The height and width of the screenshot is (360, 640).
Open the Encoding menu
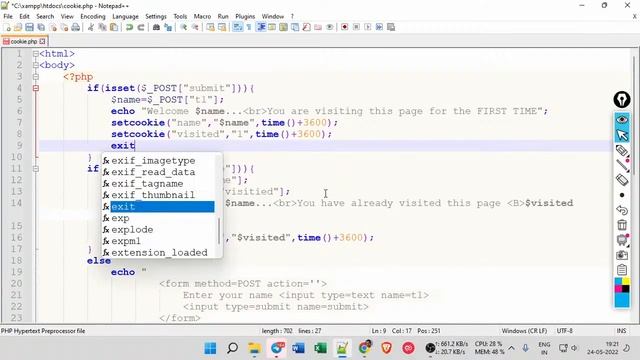(x=93, y=16)
